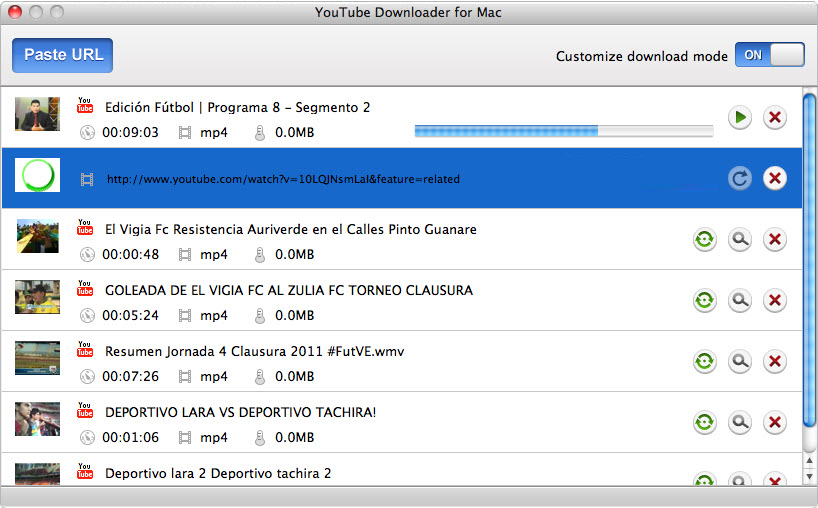Close the YouTube Downloader for Mac window
Screen dimensions: 818x508
15,11
